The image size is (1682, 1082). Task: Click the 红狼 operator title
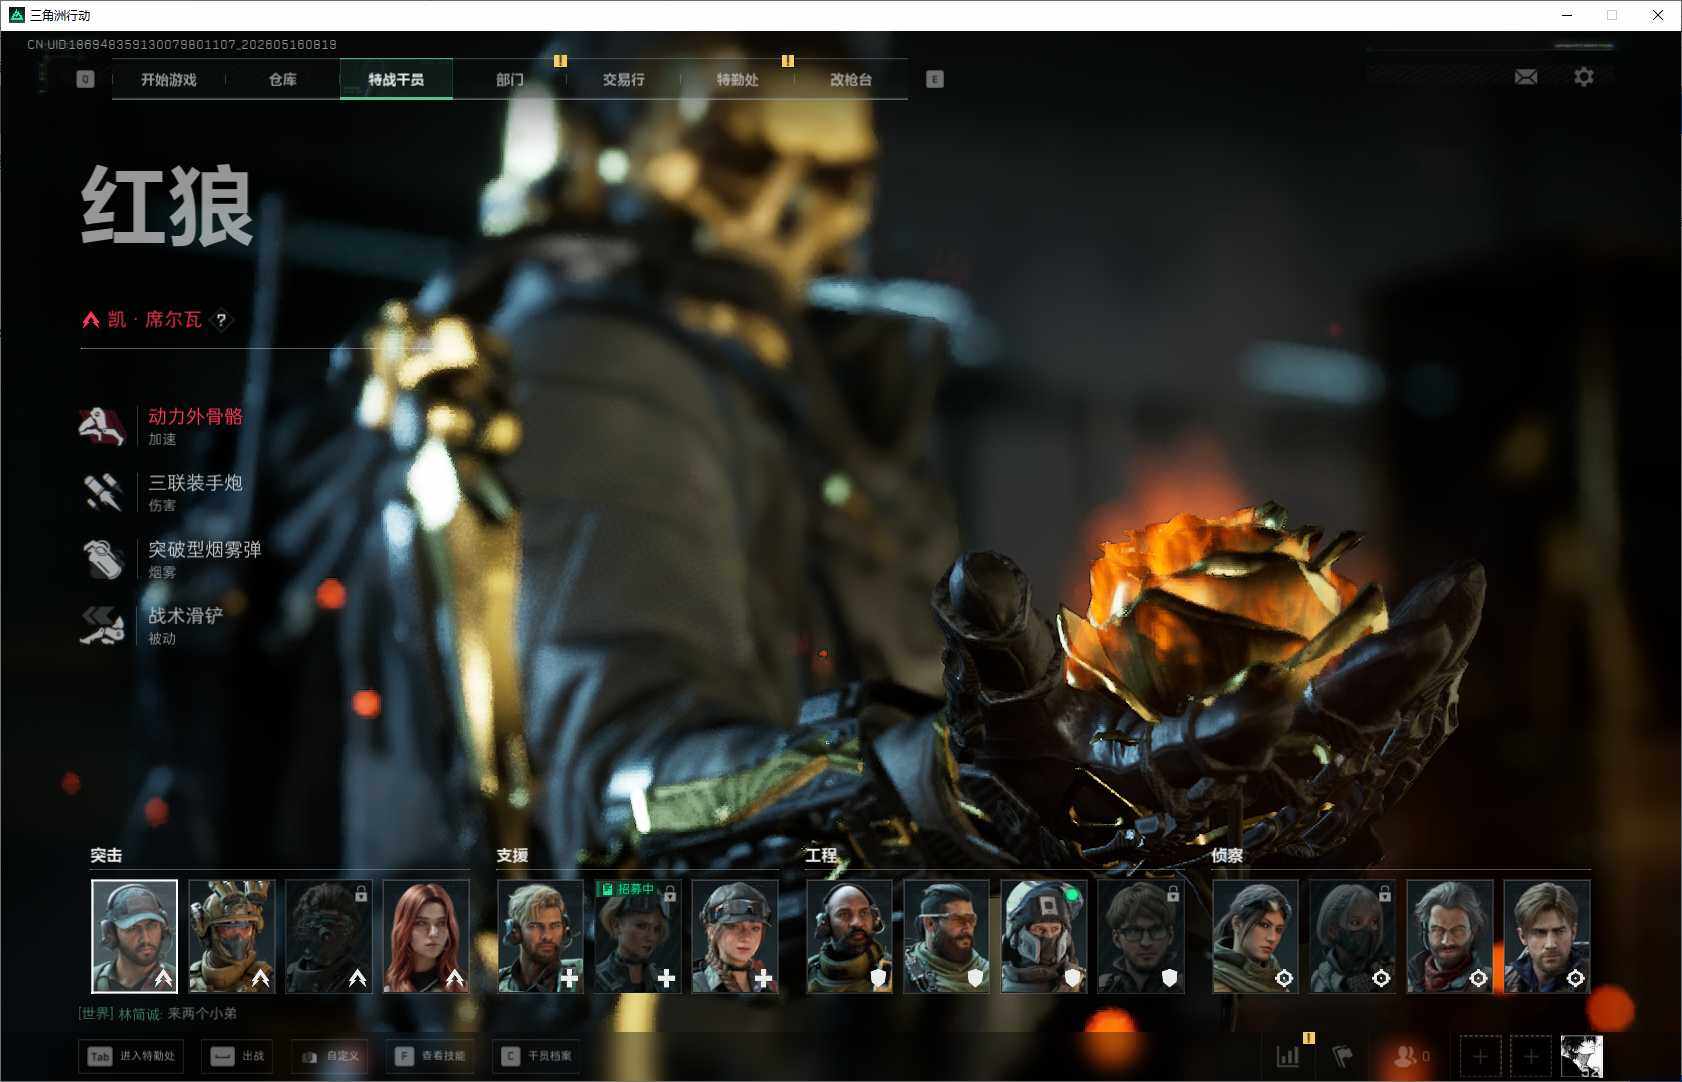167,206
